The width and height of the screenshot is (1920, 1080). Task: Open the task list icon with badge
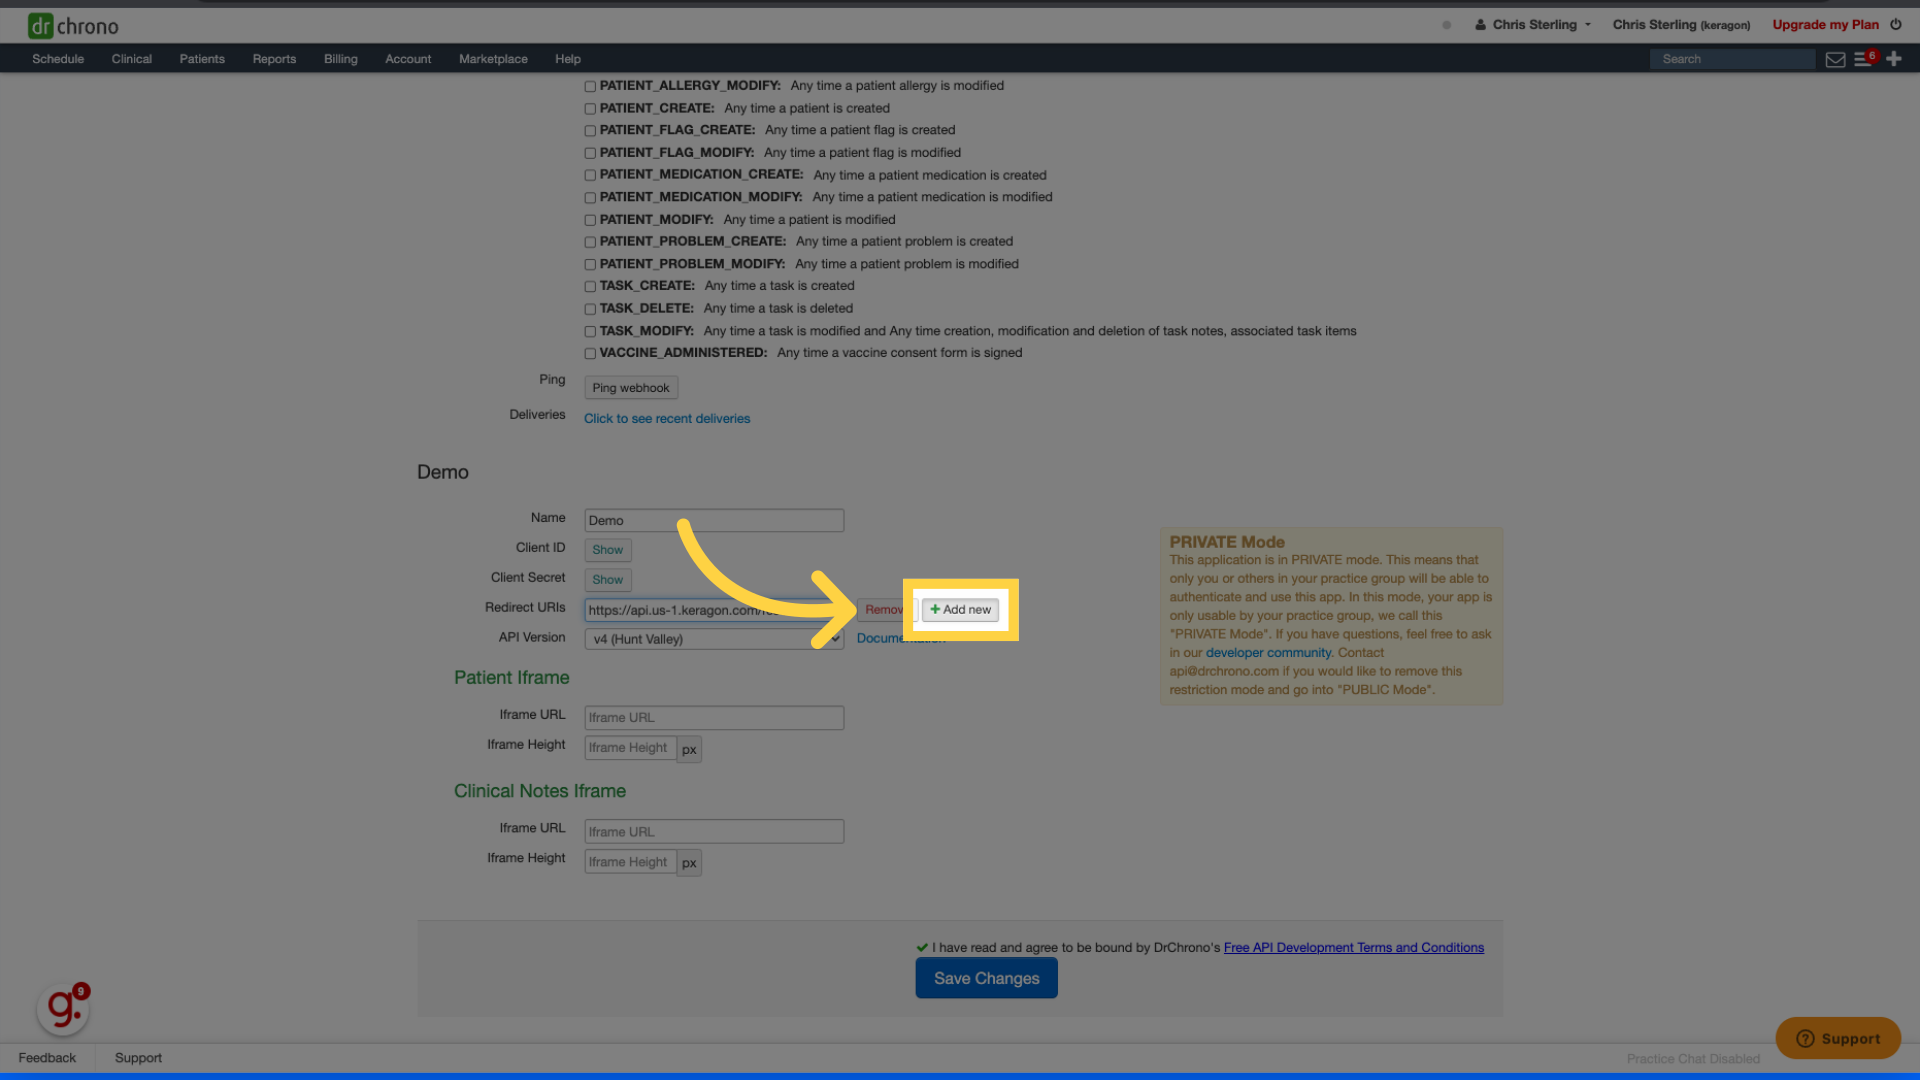(x=1865, y=59)
